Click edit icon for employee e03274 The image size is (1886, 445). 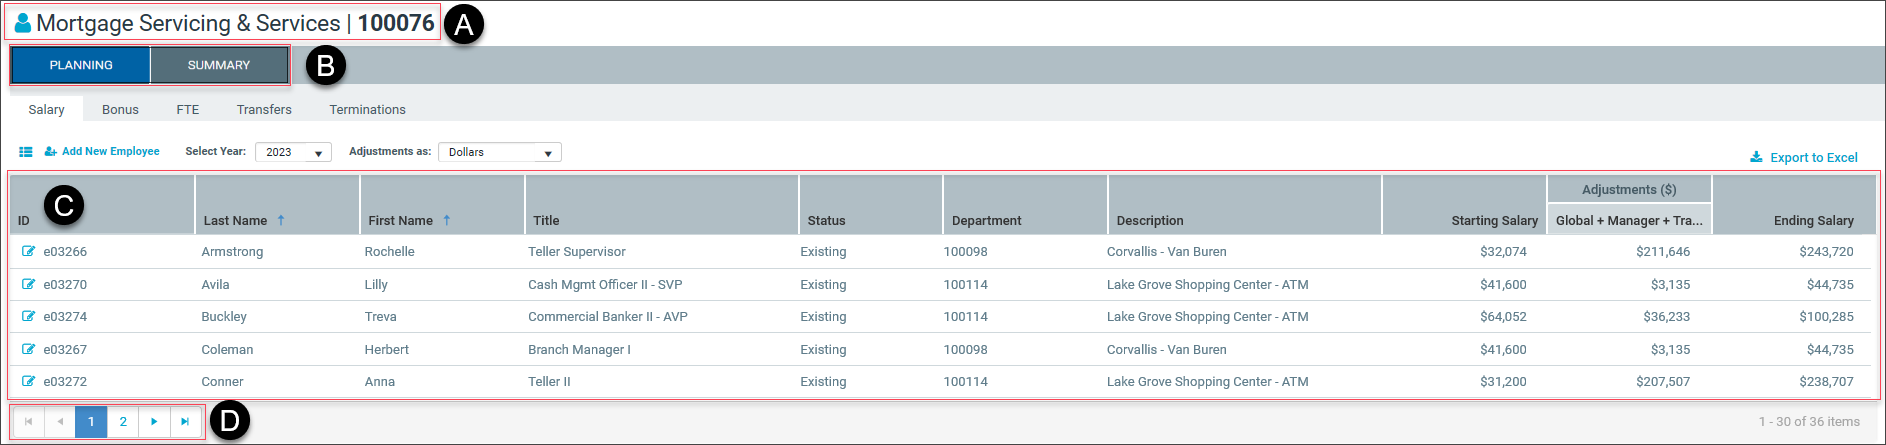click(x=28, y=316)
